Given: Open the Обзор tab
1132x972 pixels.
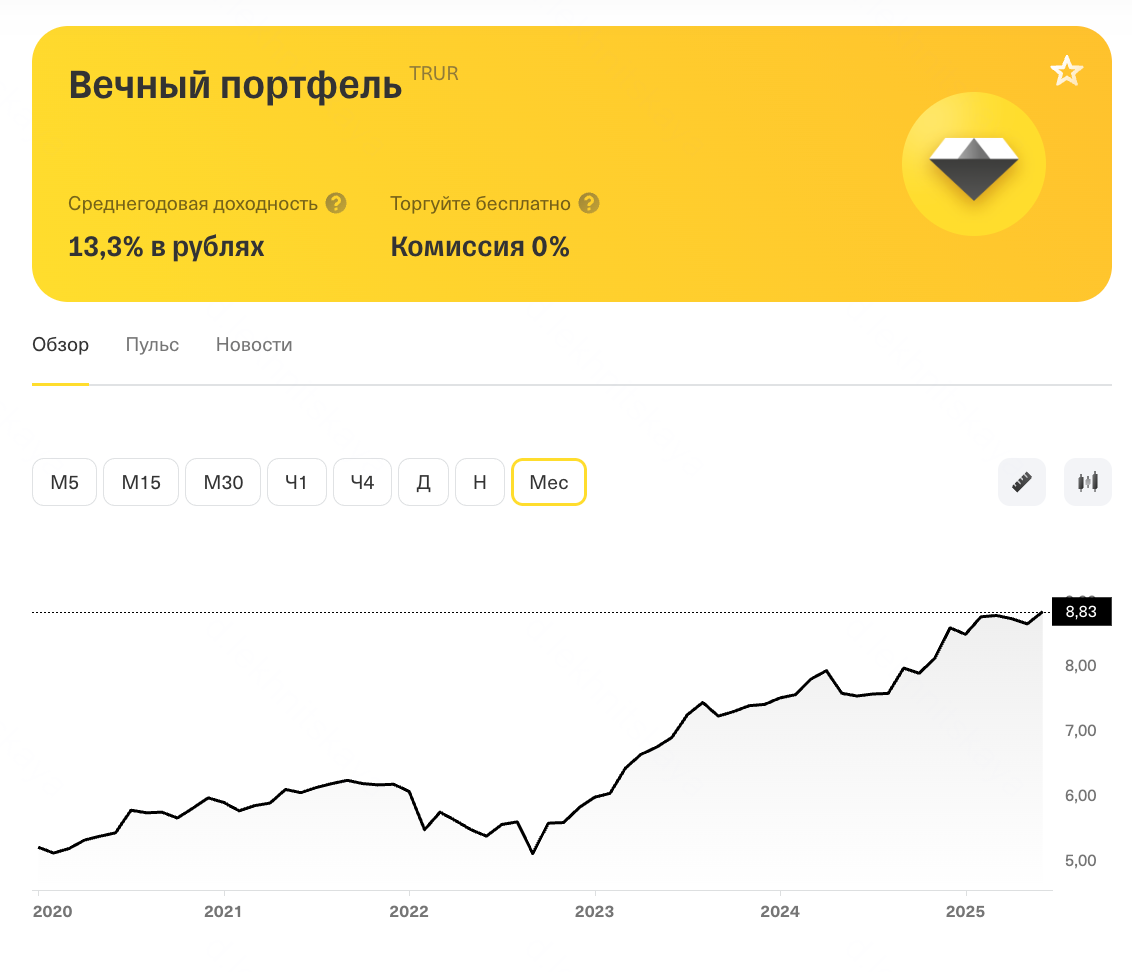Looking at the screenshot, I should (60, 345).
